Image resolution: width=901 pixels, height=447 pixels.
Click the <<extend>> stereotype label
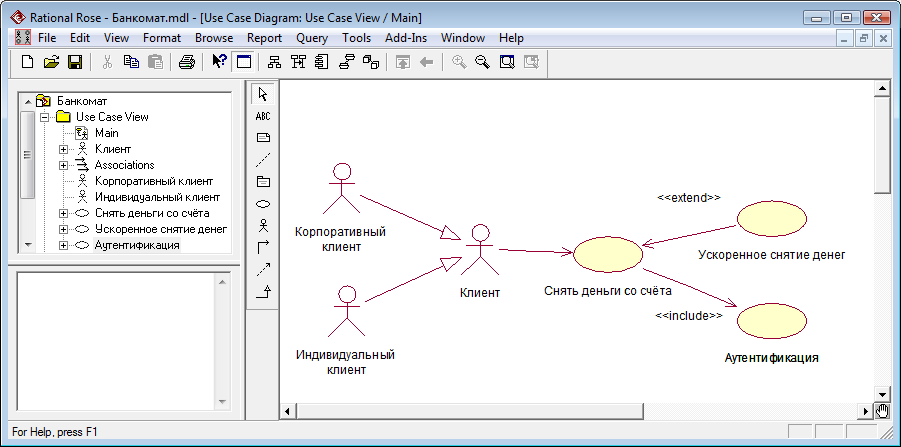(x=688, y=198)
